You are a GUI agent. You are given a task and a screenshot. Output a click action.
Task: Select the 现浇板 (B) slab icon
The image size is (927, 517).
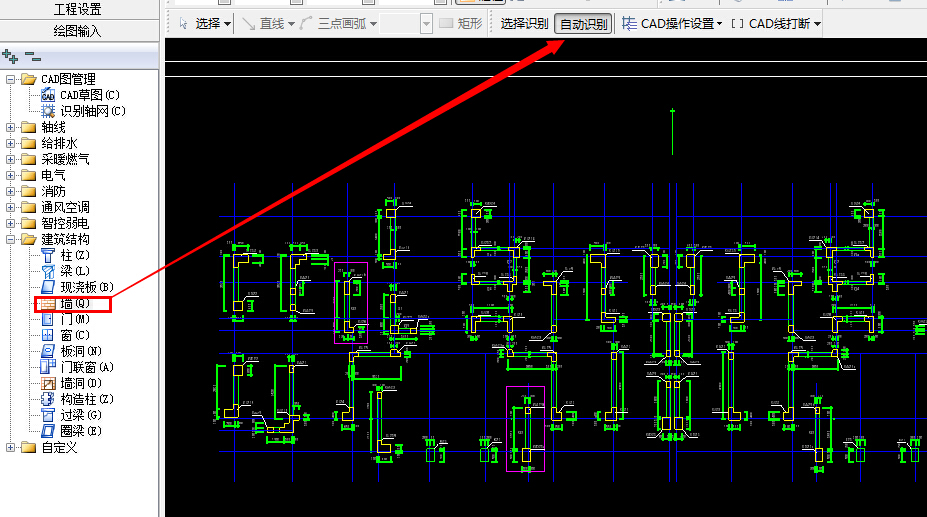[48, 287]
